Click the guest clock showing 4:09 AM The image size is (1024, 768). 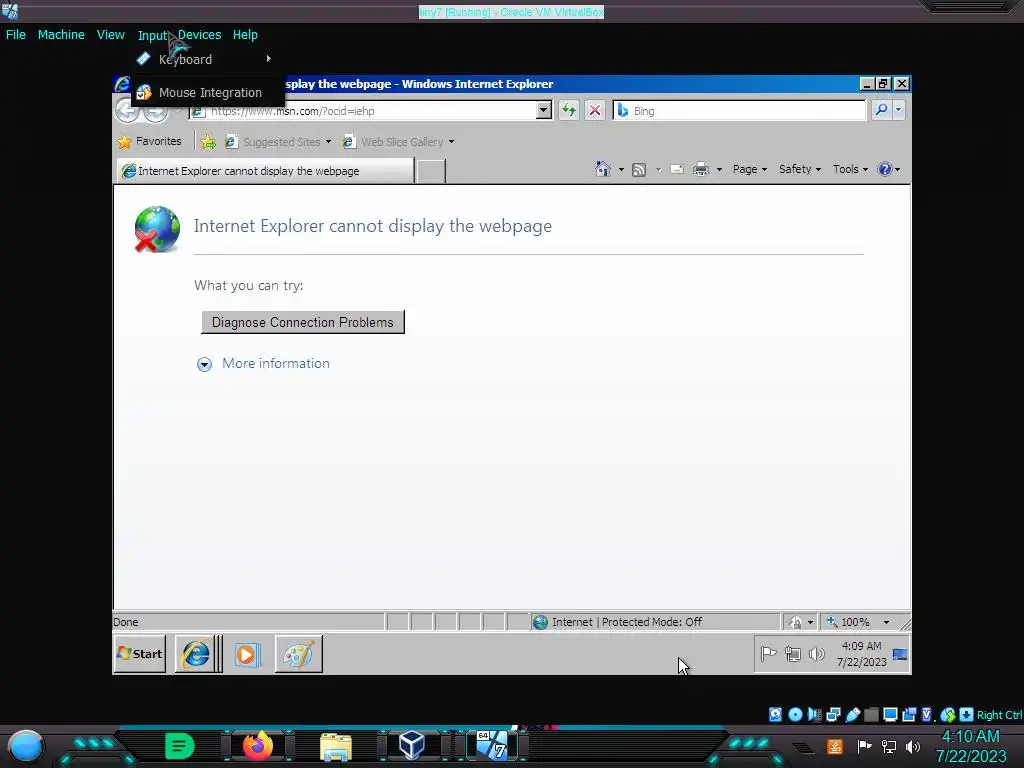click(861, 654)
